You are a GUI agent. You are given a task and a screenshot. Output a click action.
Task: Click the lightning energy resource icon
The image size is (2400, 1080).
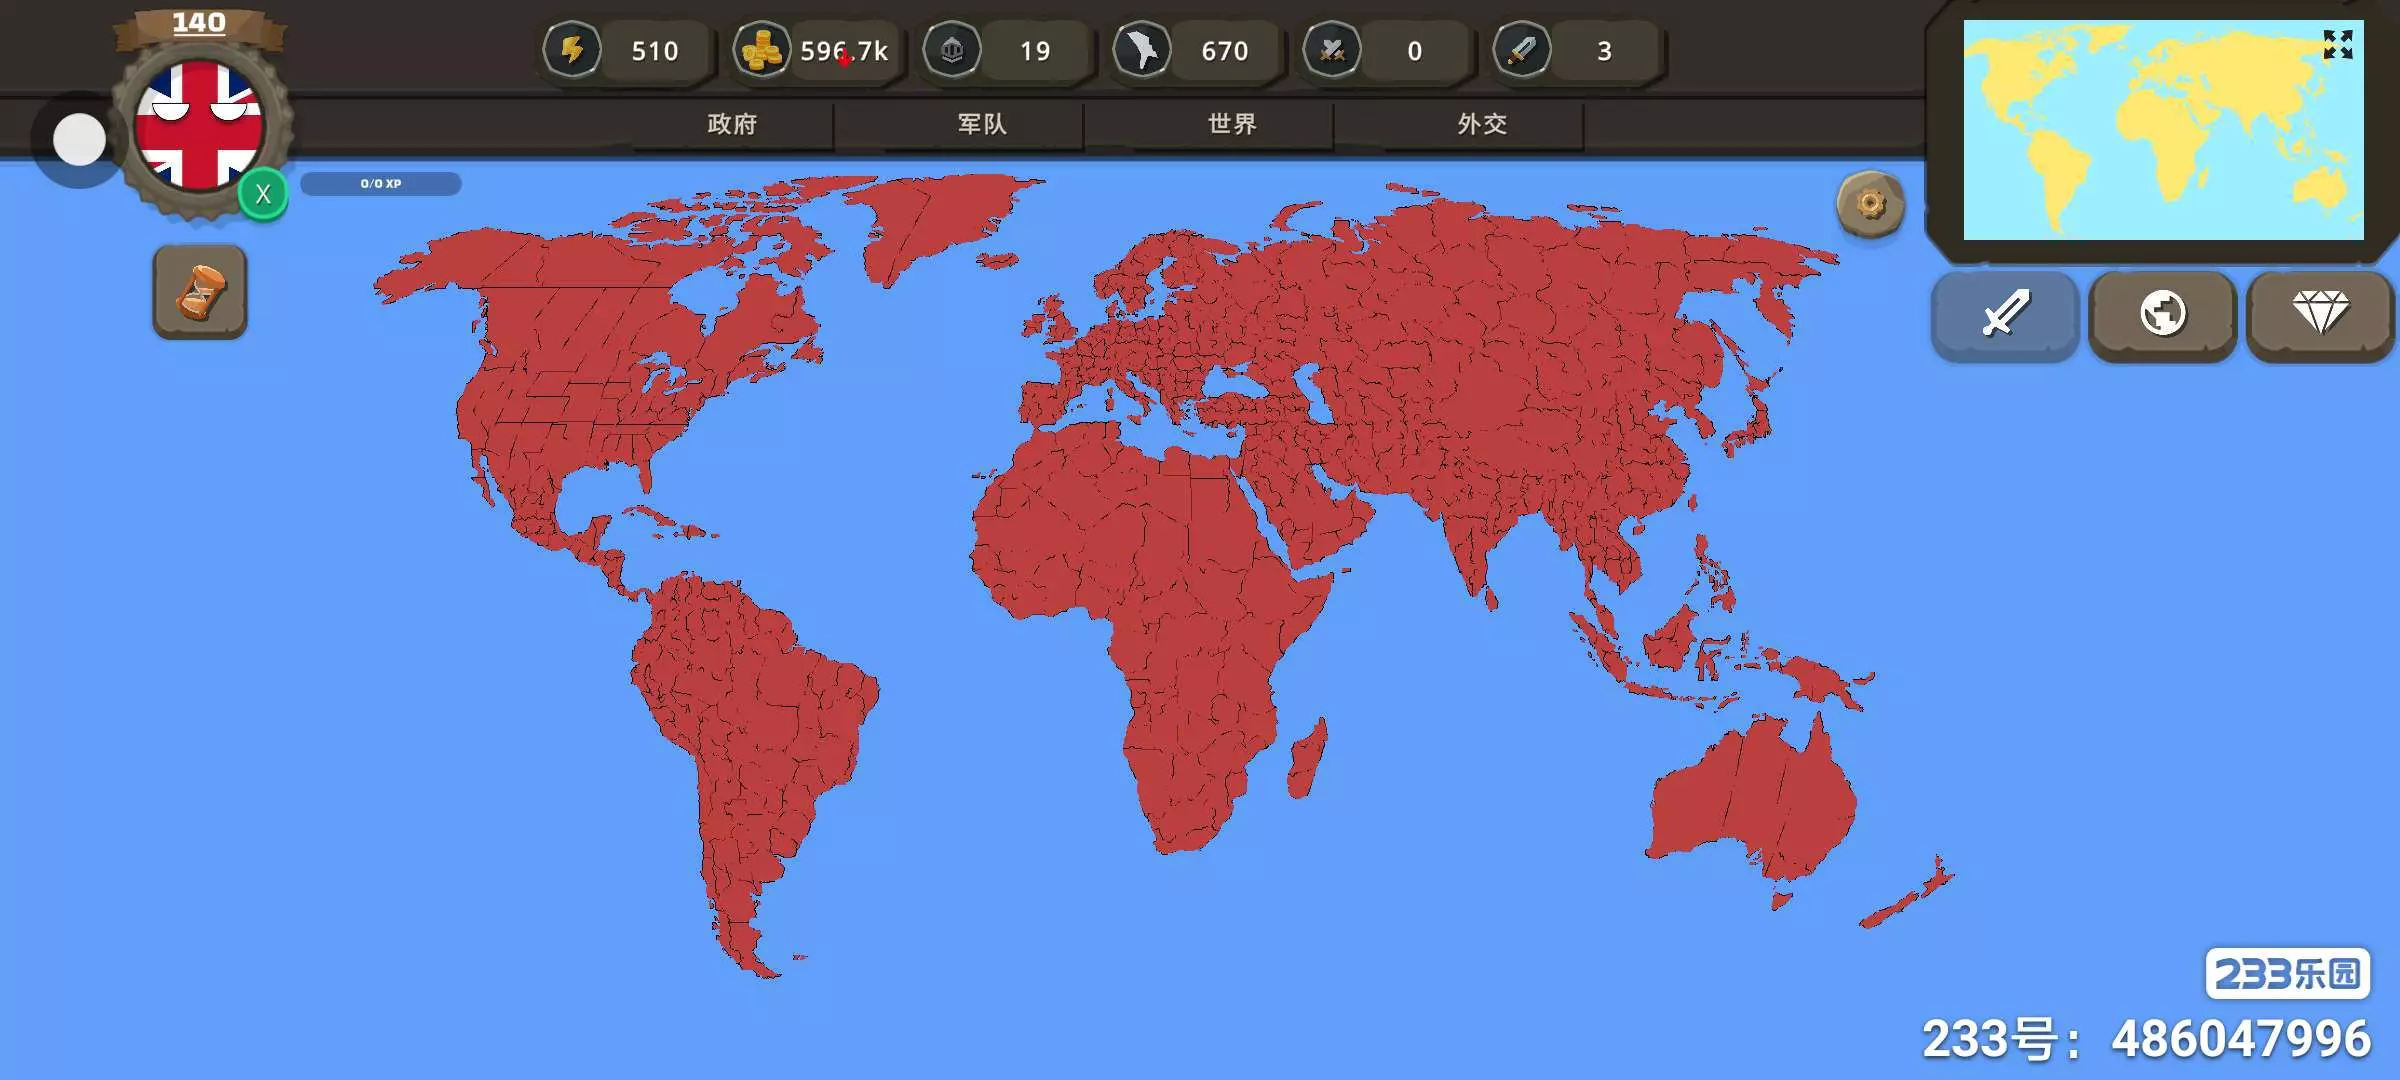[x=572, y=50]
